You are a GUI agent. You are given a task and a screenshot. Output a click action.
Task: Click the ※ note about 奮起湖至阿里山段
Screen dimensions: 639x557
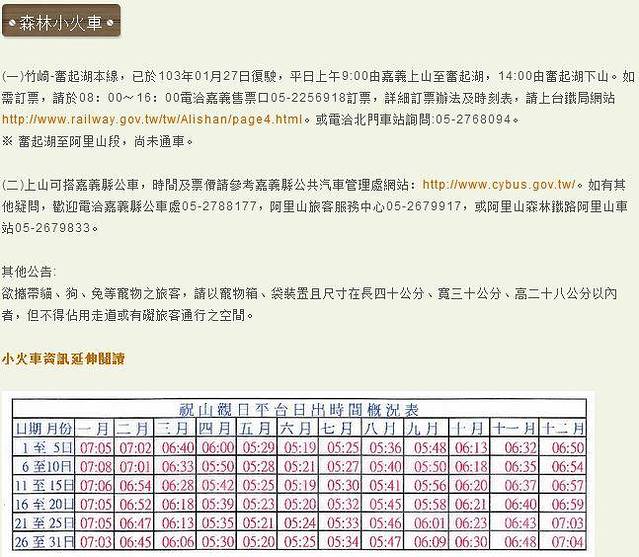98,141
